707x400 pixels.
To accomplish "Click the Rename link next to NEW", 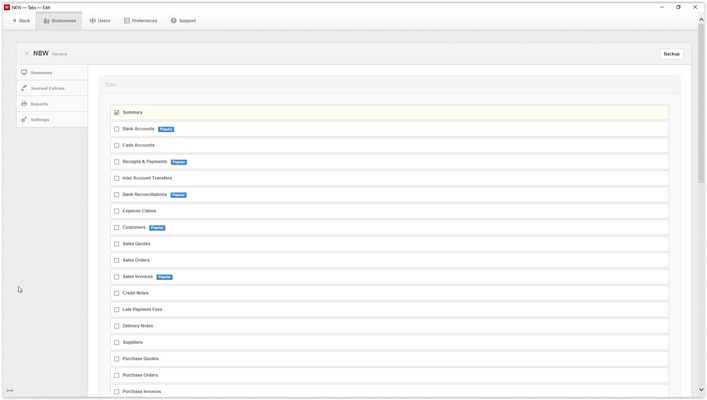I will click(x=60, y=54).
